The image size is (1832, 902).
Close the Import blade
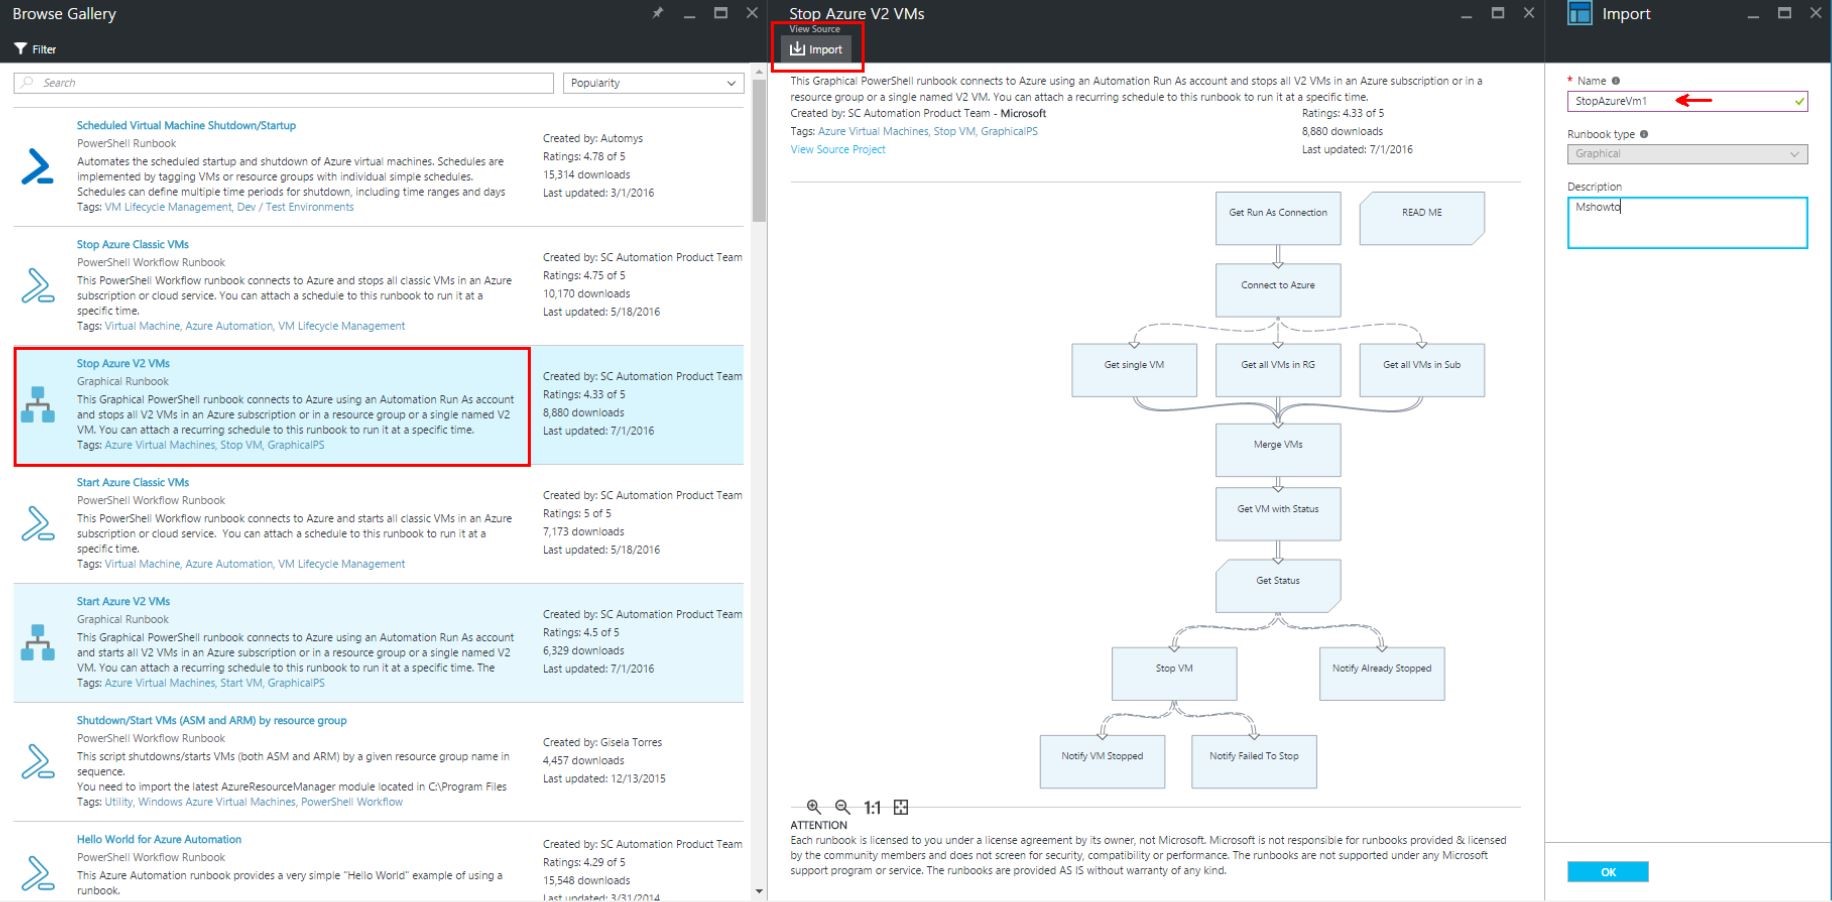[1815, 13]
